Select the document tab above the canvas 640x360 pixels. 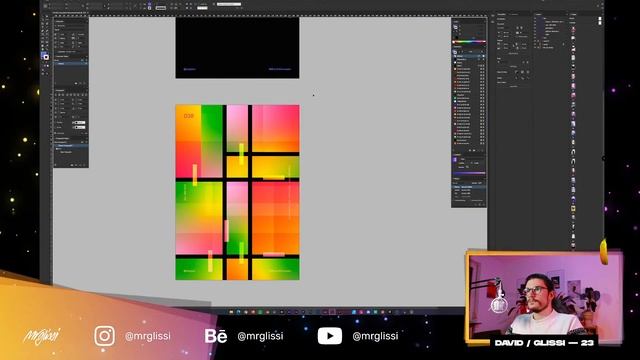[70, 13]
